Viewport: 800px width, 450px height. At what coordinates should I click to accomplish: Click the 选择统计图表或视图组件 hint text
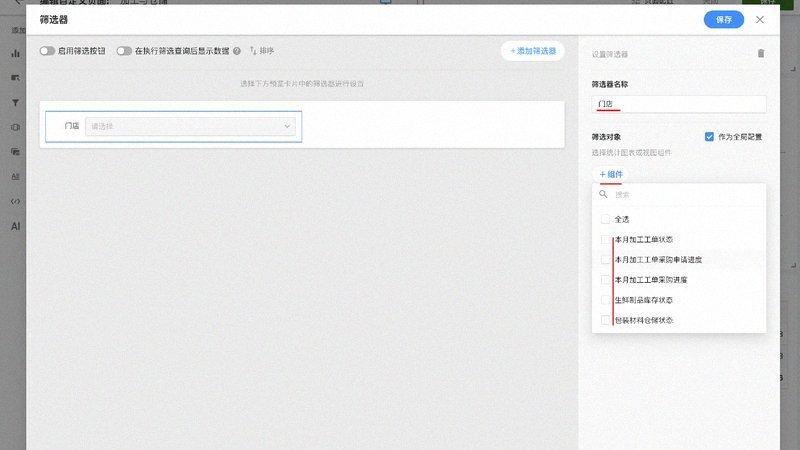pos(632,153)
